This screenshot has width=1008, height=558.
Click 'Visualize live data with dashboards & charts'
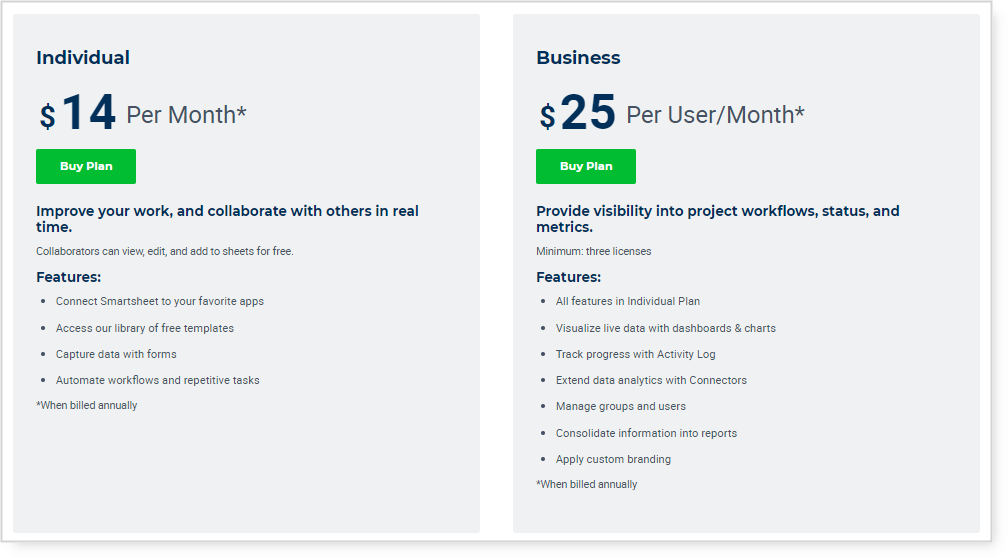coord(666,328)
